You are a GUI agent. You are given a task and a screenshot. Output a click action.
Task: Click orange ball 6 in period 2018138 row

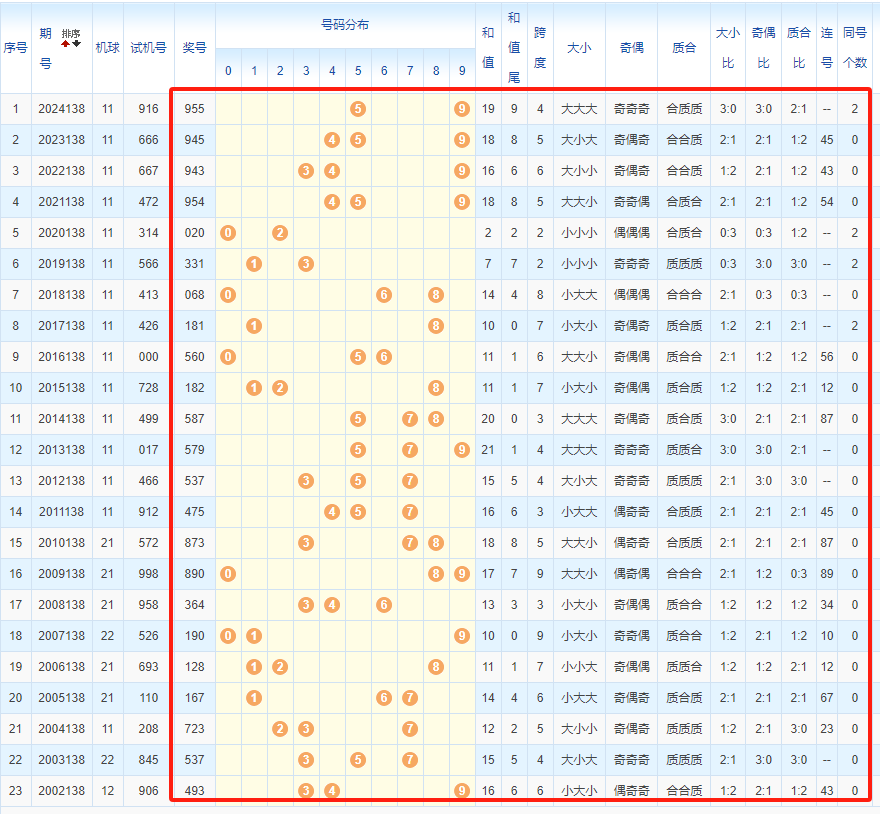click(384, 295)
